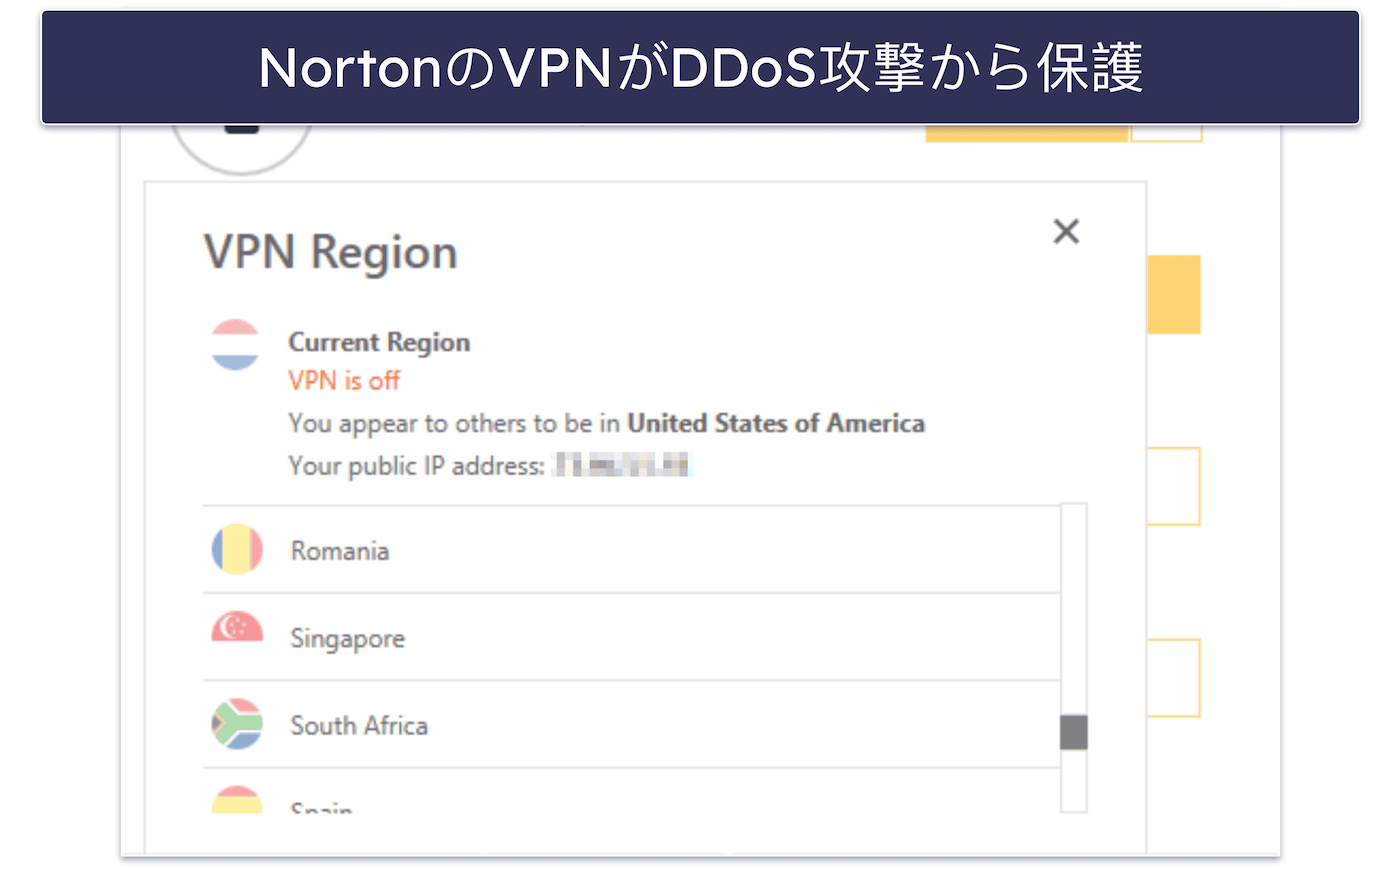
Task: Click the blurred public IP address
Action: tap(622, 465)
